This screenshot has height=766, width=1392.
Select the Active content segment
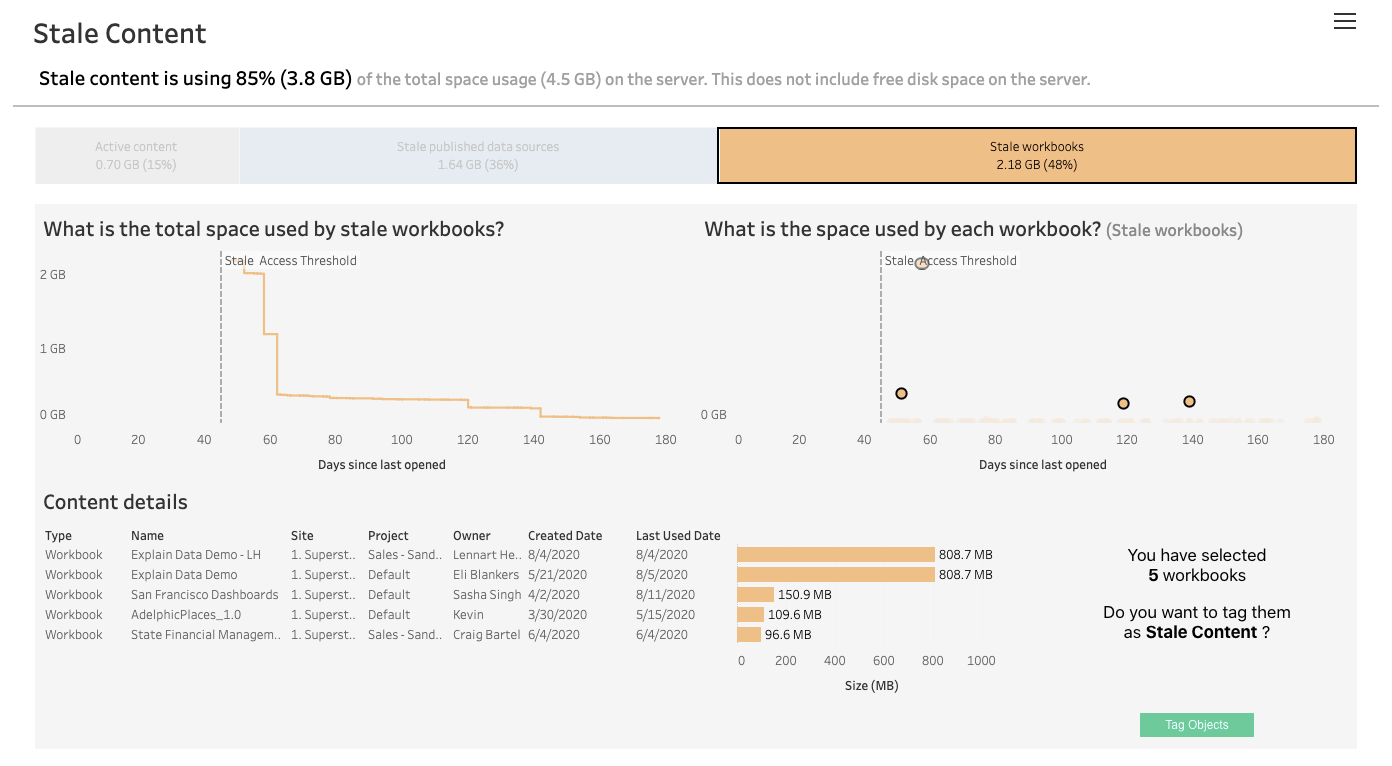tap(136, 156)
